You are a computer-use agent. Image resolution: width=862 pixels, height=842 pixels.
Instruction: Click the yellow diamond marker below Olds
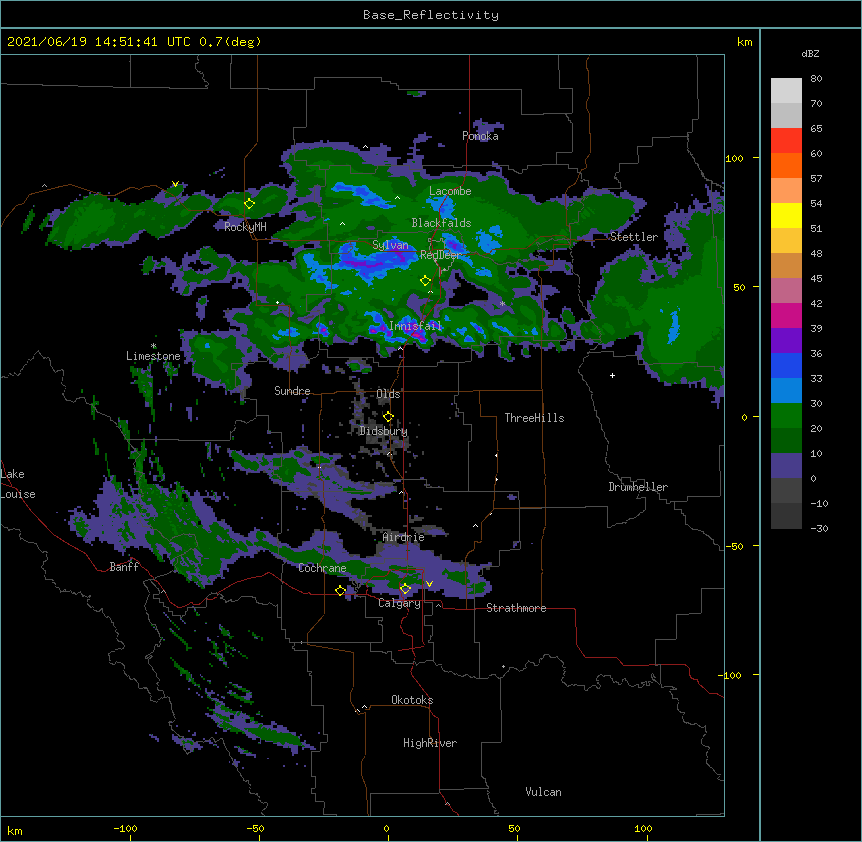[x=388, y=417]
